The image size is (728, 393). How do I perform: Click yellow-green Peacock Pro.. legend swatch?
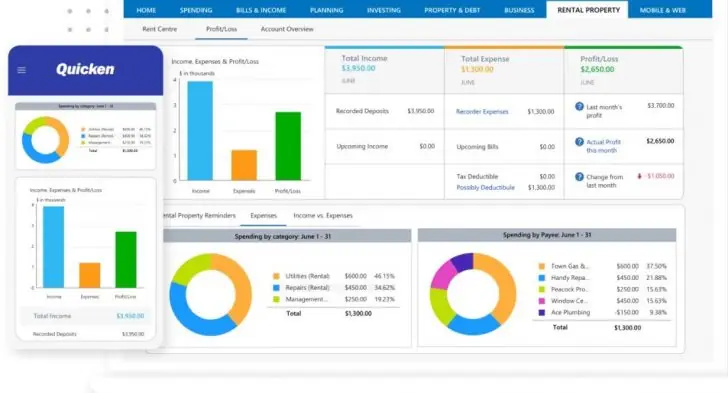pos(541,289)
